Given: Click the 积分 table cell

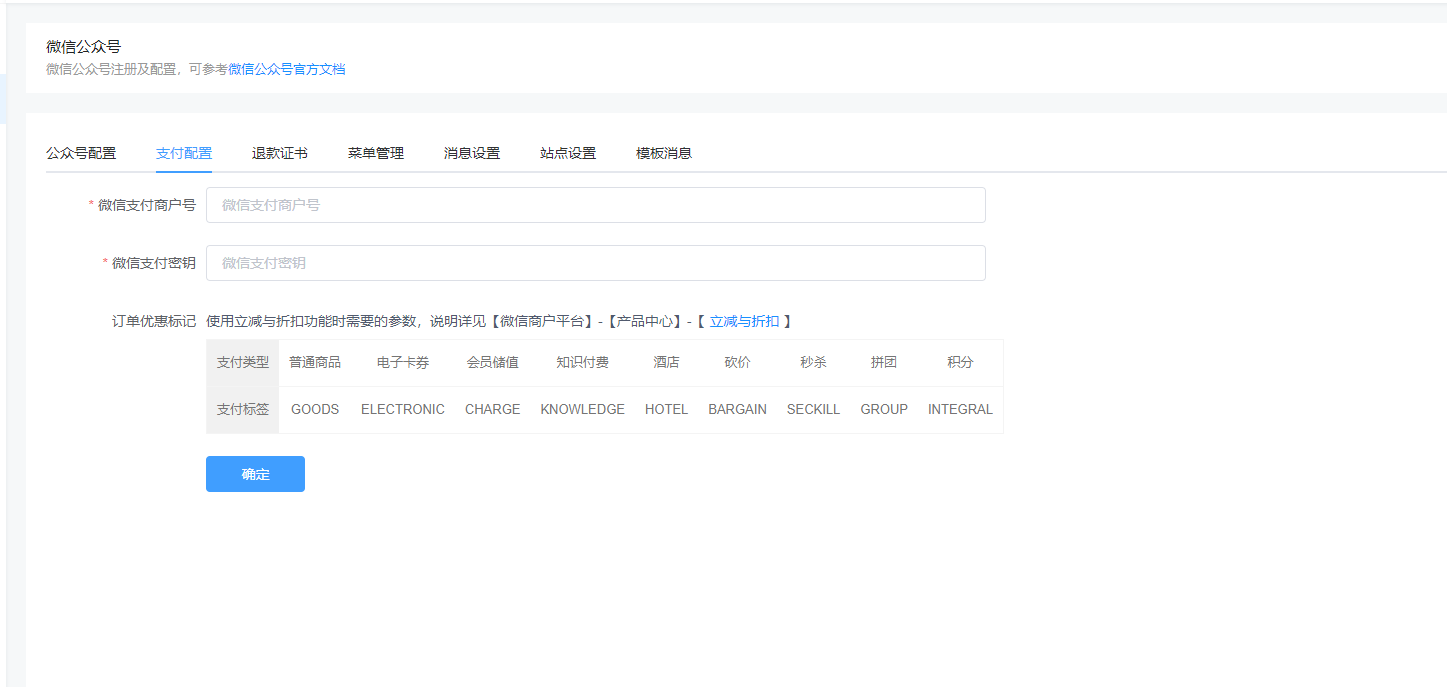Looking at the screenshot, I should point(960,362).
